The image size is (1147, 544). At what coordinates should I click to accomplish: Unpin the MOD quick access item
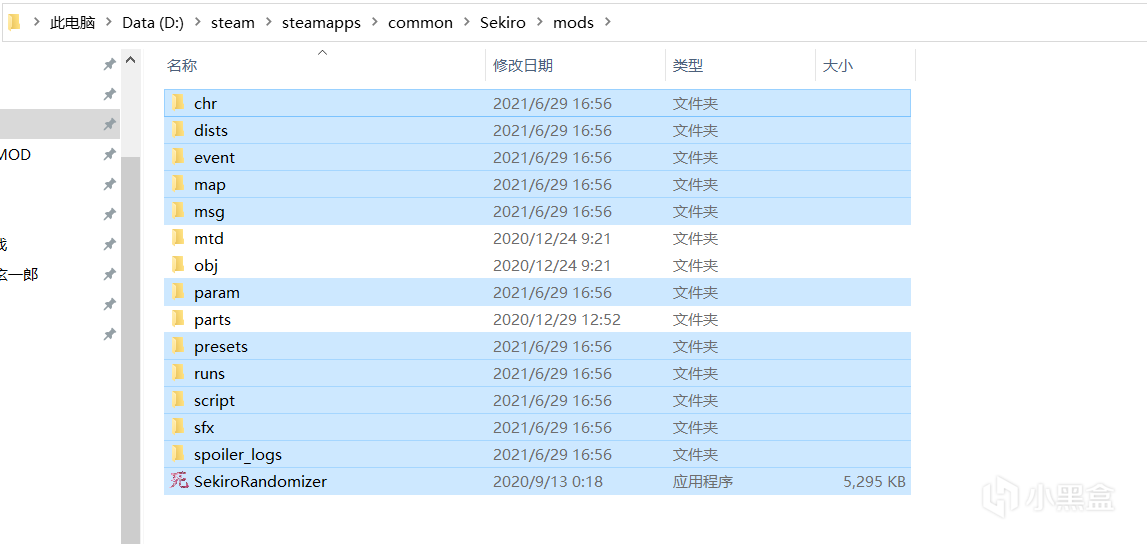(x=109, y=154)
